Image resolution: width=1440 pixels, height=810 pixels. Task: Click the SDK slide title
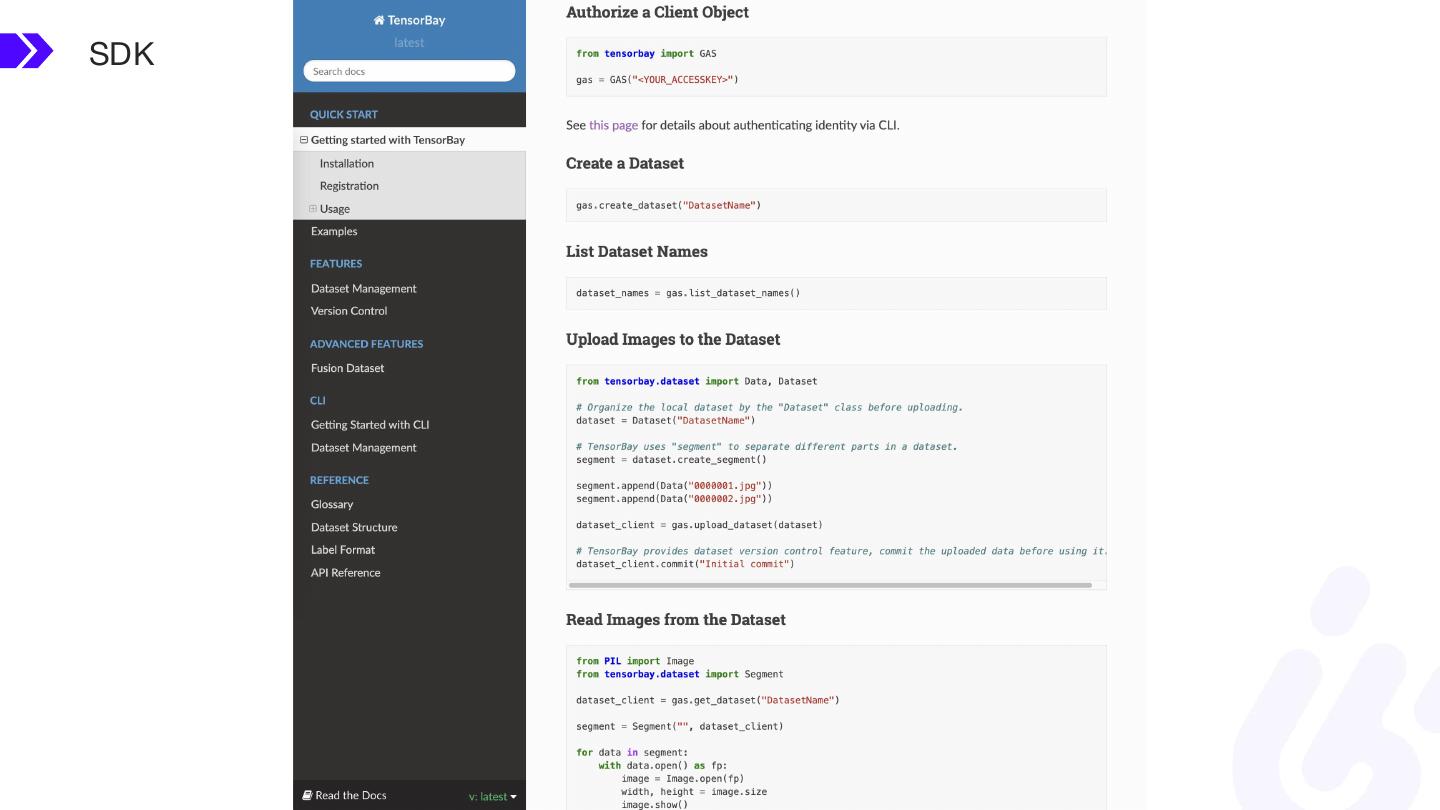[121, 53]
